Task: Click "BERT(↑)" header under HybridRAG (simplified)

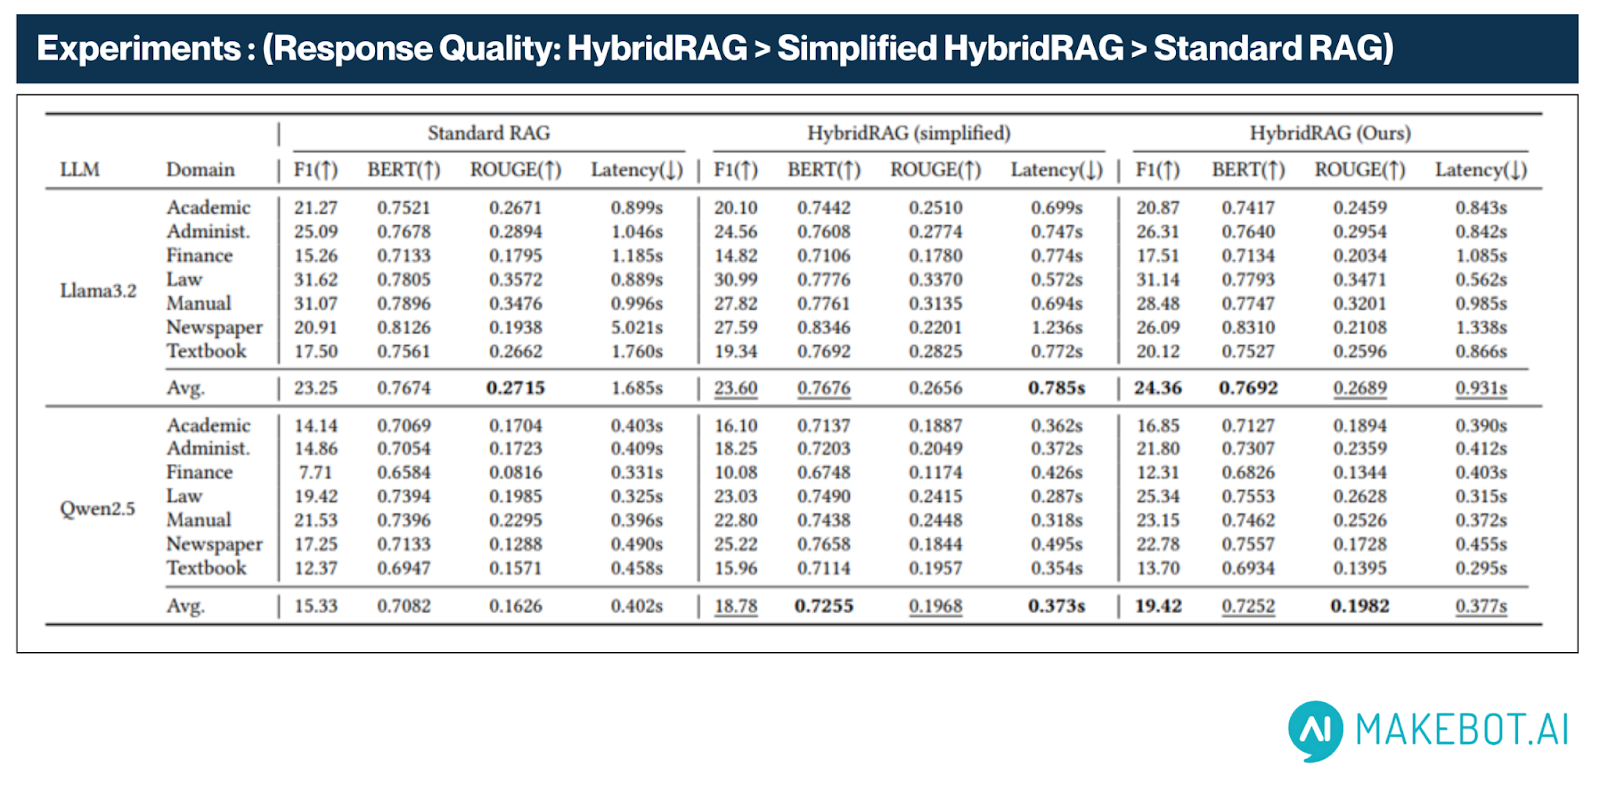Action: tap(824, 170)
